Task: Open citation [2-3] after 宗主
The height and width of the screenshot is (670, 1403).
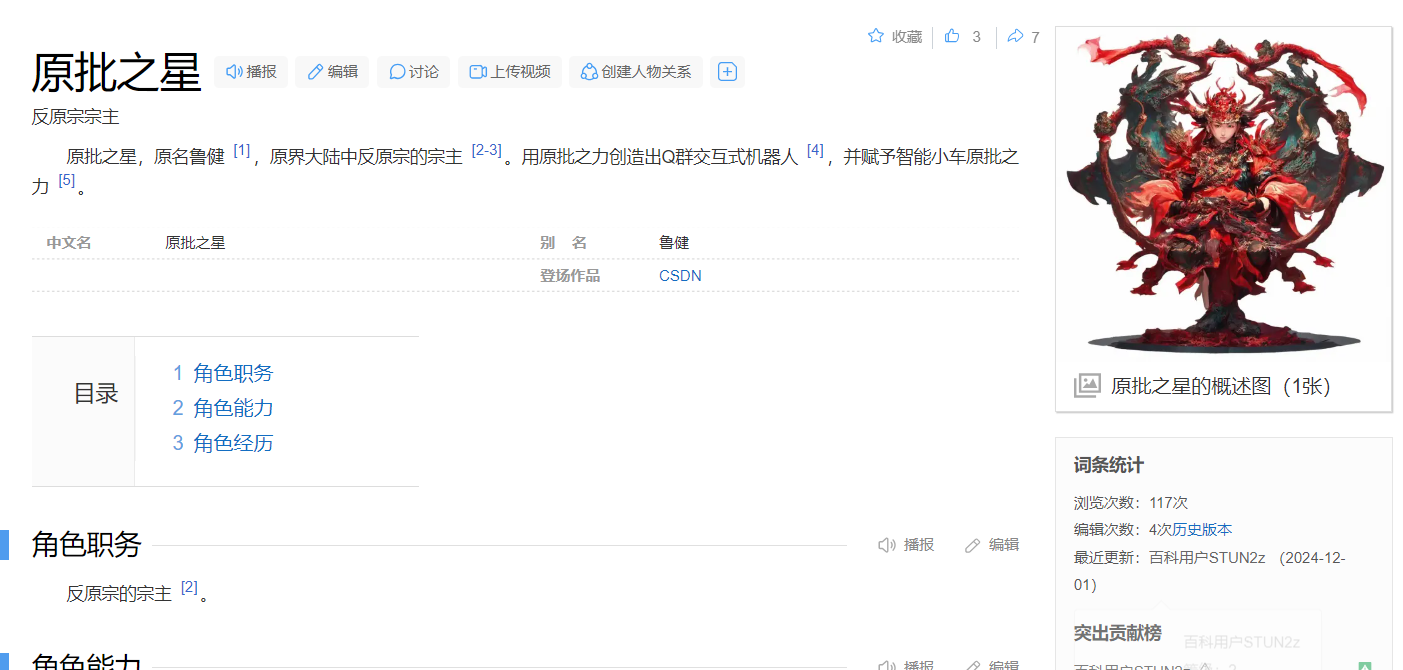Action: (486, 150)
